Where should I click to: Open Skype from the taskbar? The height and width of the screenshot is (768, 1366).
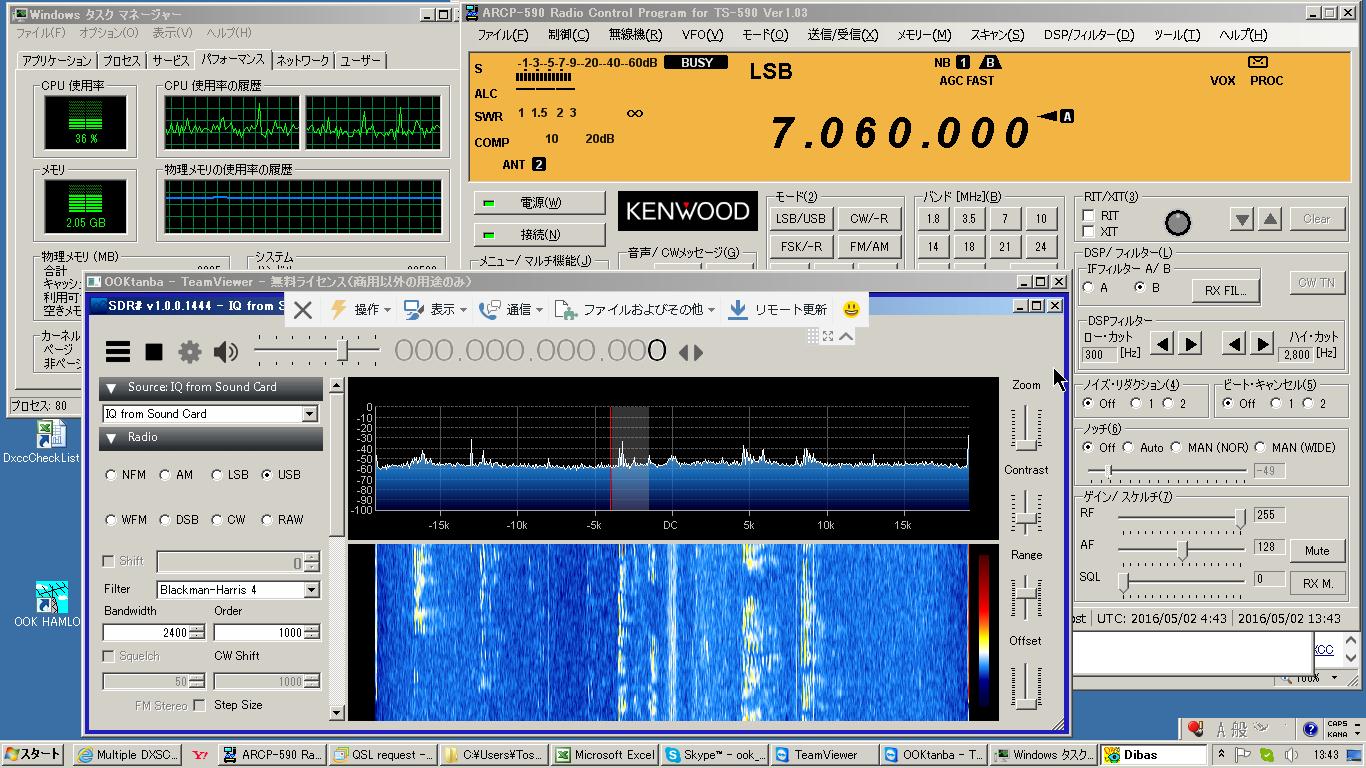[x=716, y=755]
